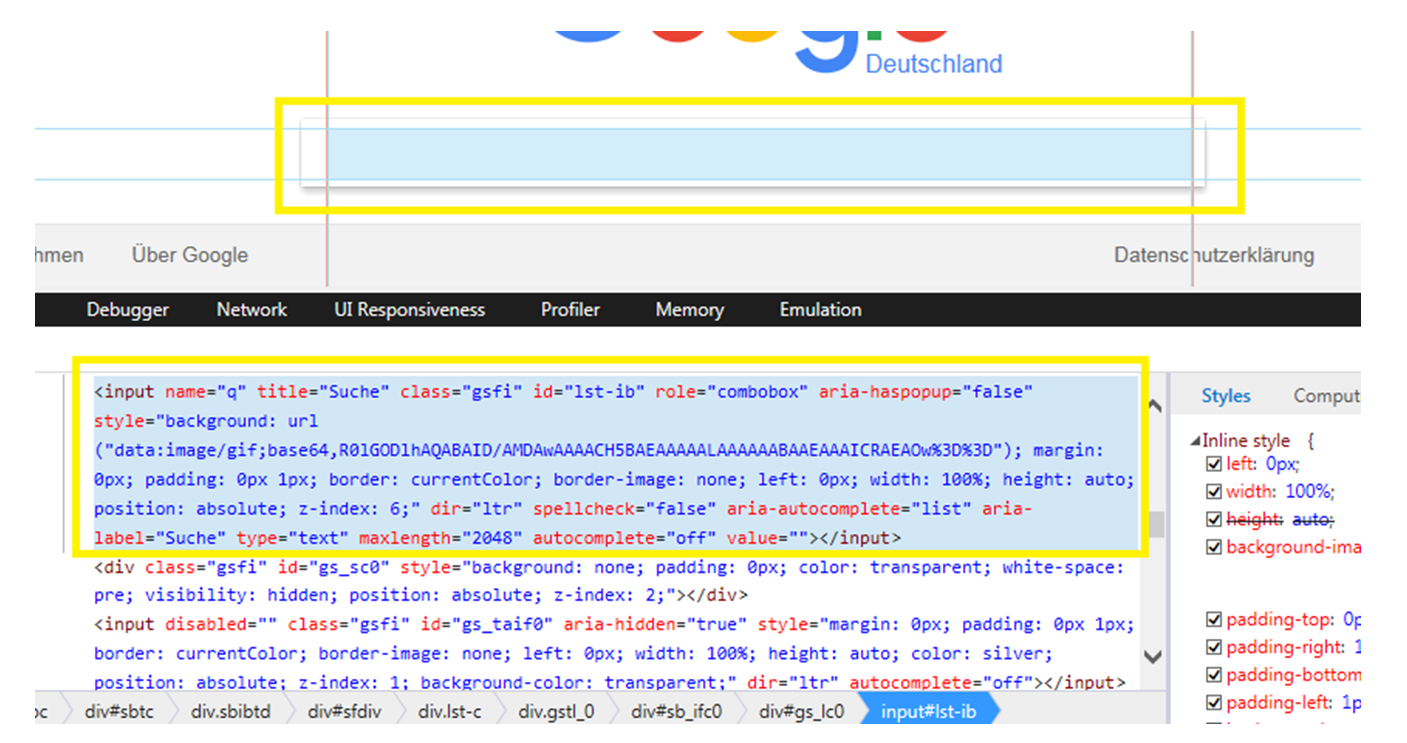Viewport: 1407px width, 743px height.
Task: Open the Computed styles tab
Action: pos(1330,395)
